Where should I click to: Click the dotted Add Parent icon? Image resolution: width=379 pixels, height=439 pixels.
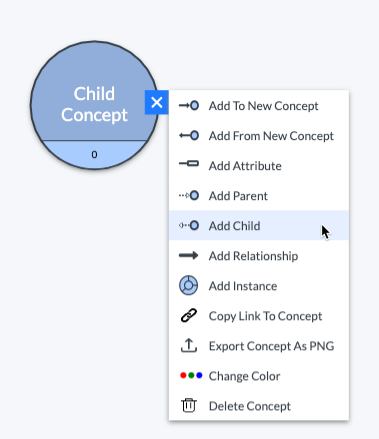pyautogui.click(x=189, y=196)
